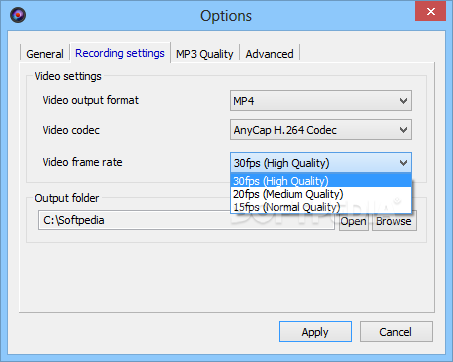453x362 pixels.
Task: Open the MP3 Quality tab
Action: pyautogui.click(x=205, y=54)
